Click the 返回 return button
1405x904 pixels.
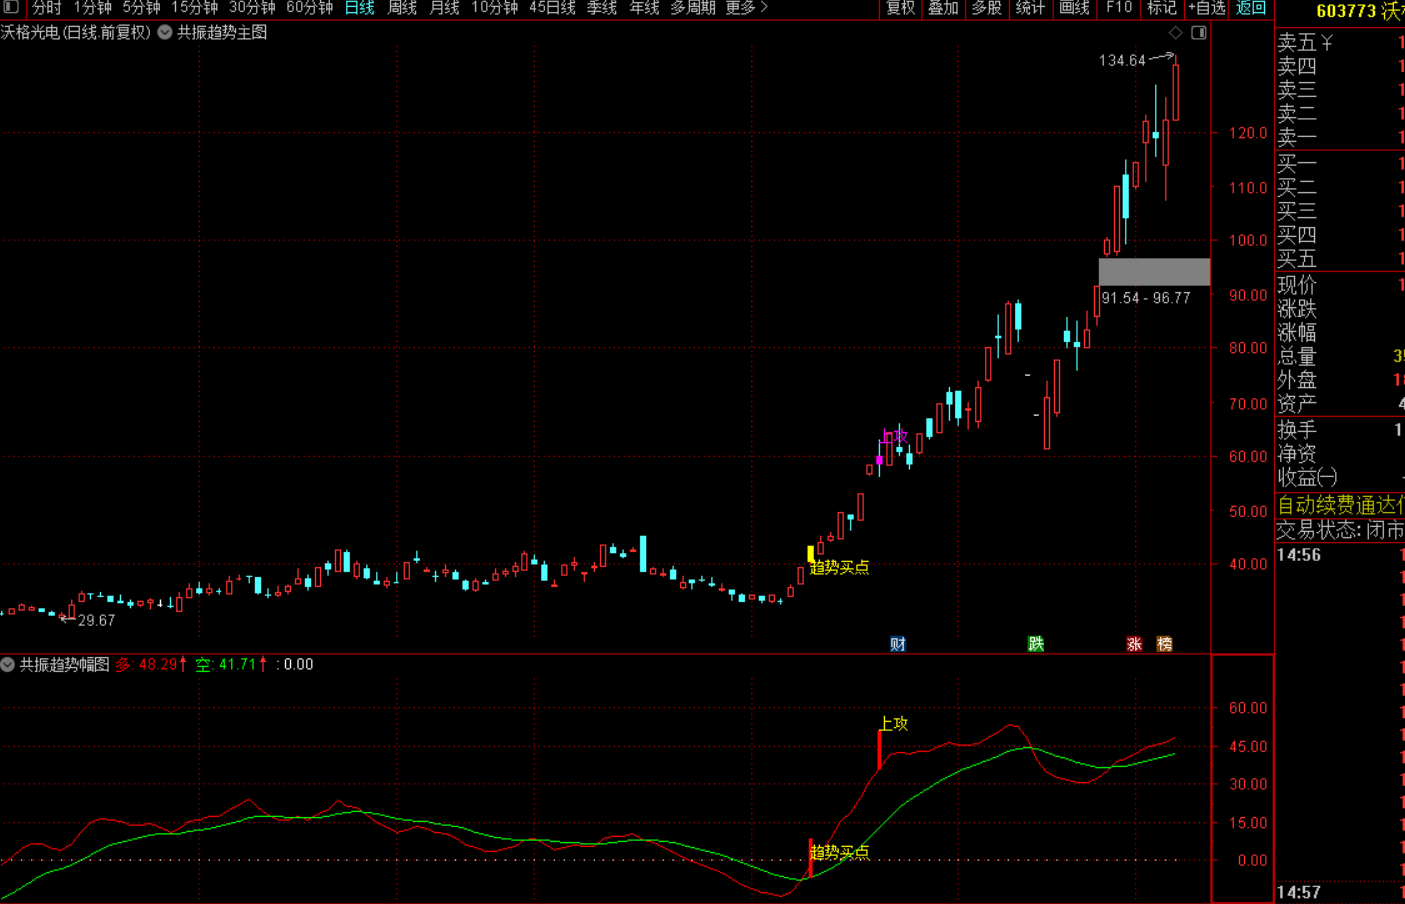1251,8
